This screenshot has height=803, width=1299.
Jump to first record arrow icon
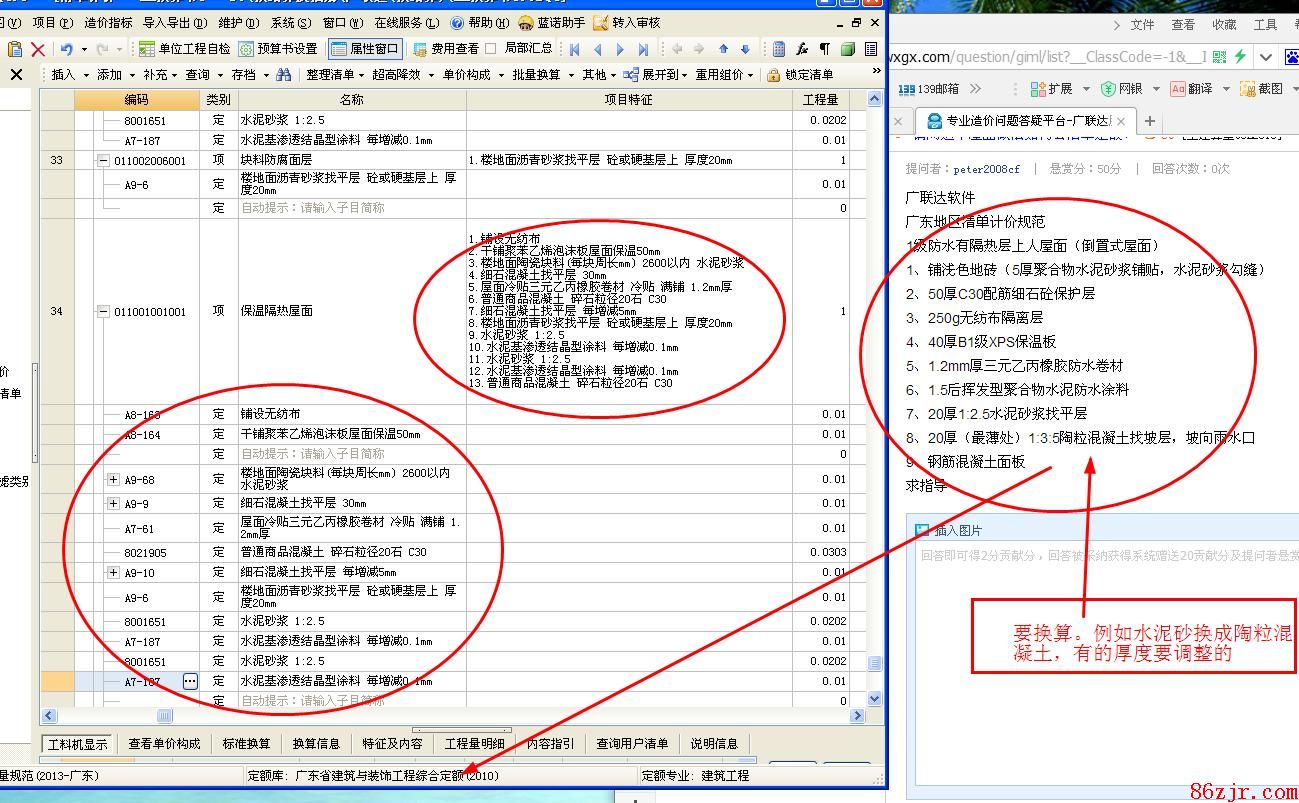point(575,49)
